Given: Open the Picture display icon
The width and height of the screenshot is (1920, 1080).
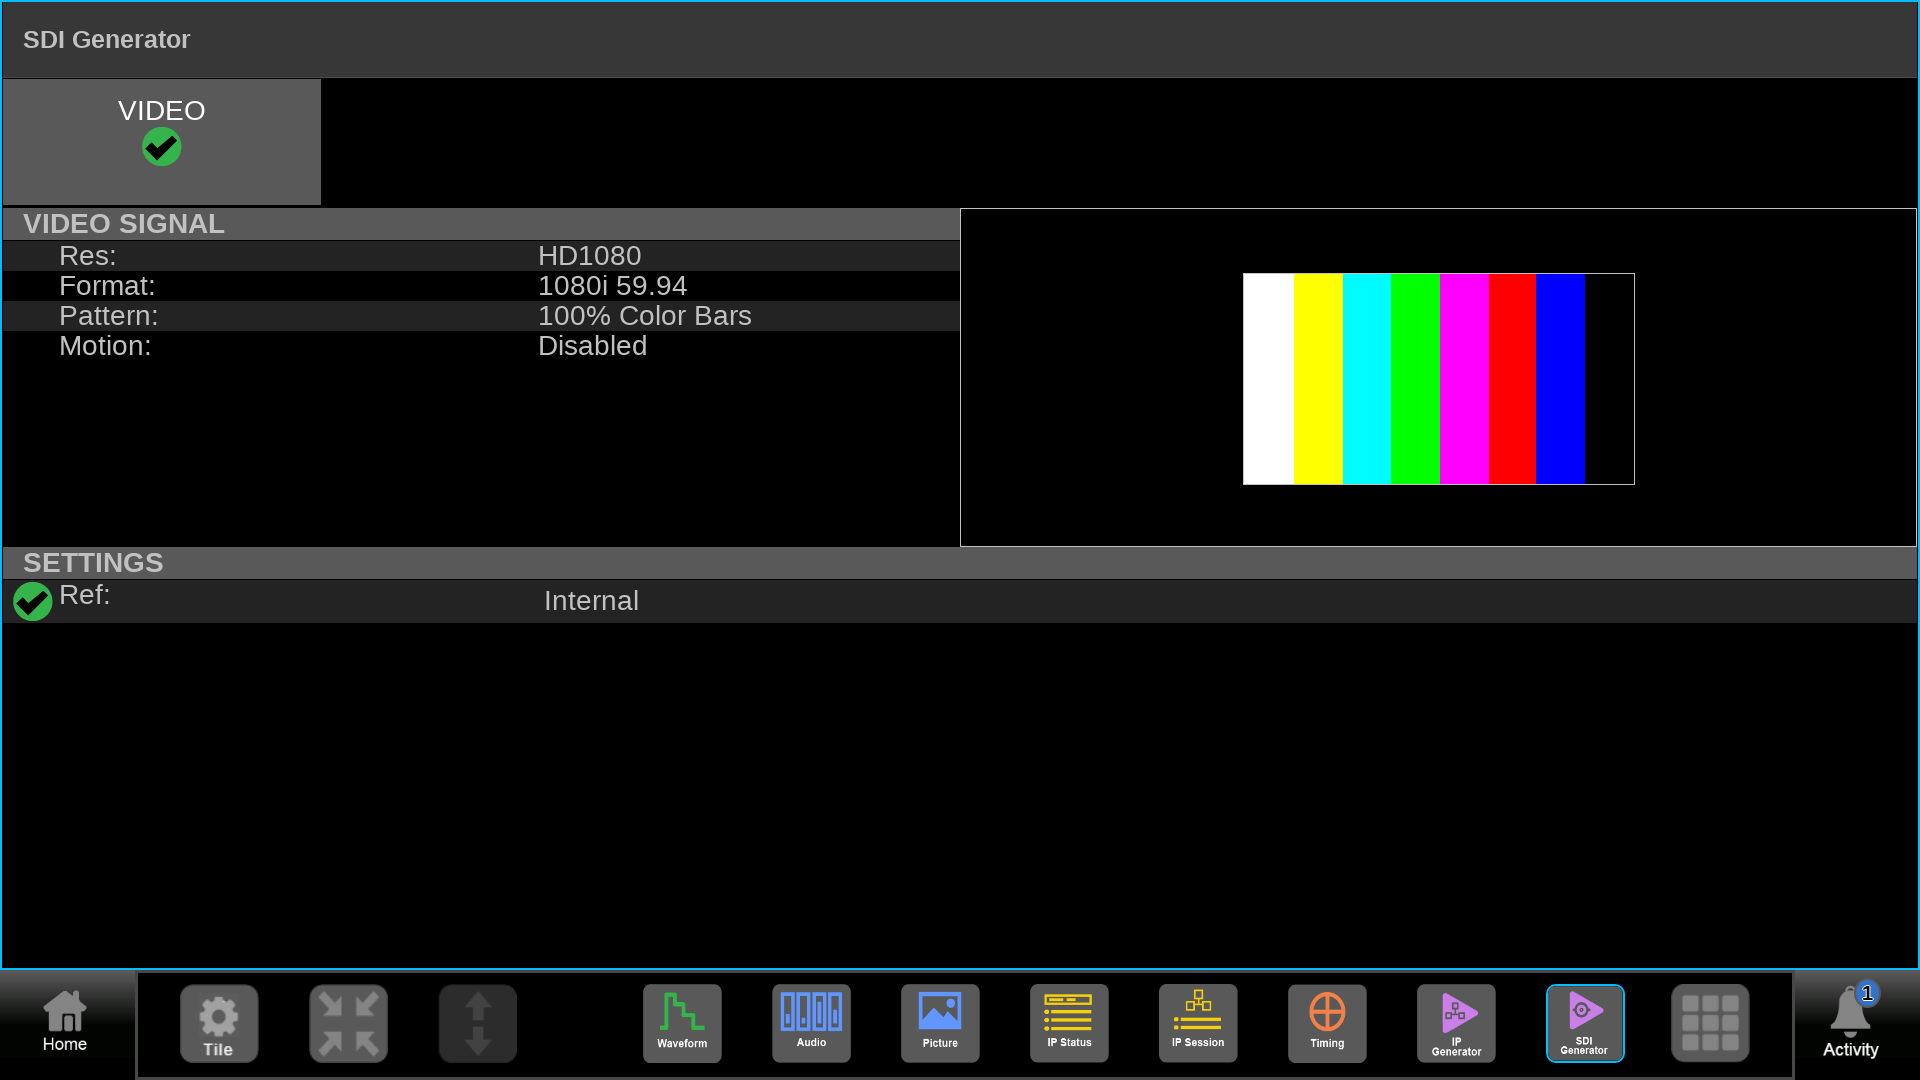Looking at the screenshot, I should click(940, 1023).
